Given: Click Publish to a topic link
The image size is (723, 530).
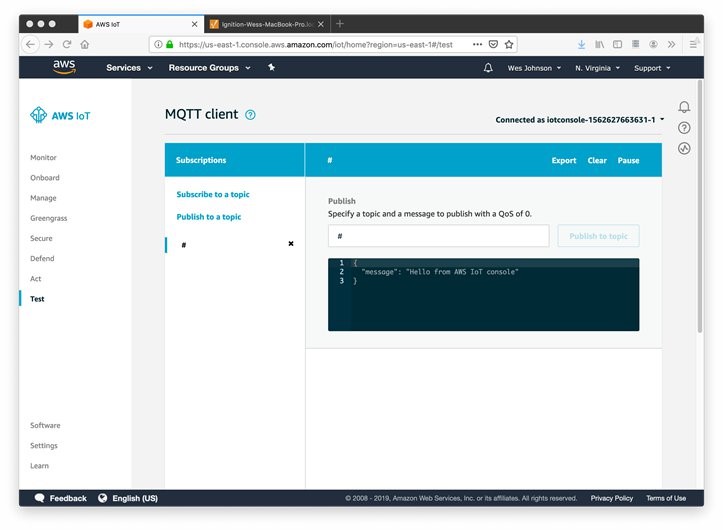Looking at the screenshot, I should (x=208, y=217).
